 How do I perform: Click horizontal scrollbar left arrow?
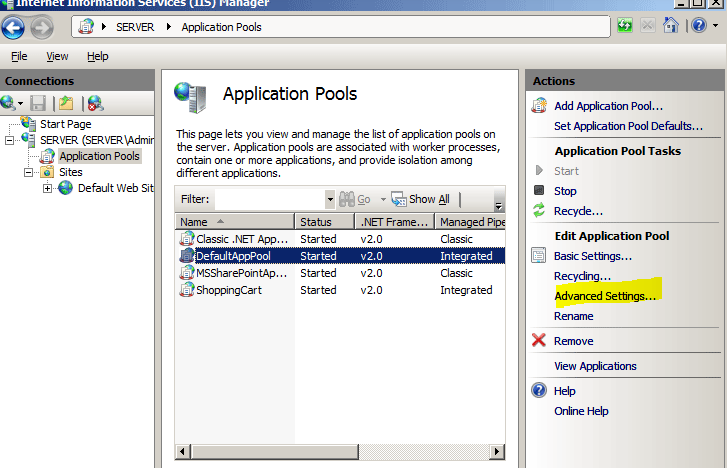(x=182, y=451)
